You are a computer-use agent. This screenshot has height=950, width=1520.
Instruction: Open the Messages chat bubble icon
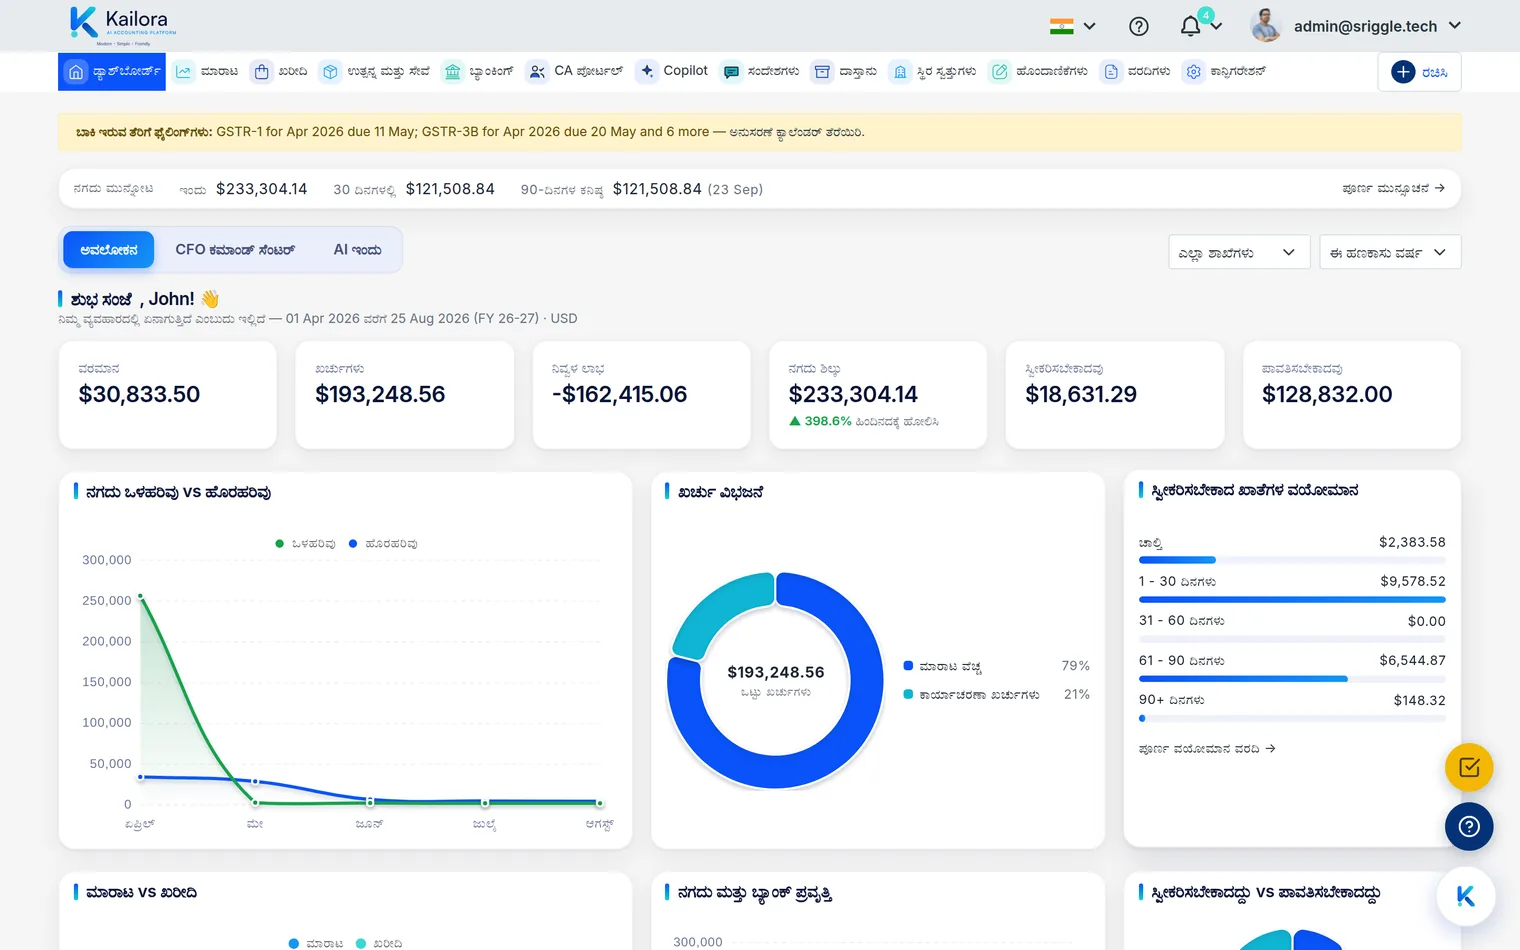pyautogui.click(x=731, y=72)
